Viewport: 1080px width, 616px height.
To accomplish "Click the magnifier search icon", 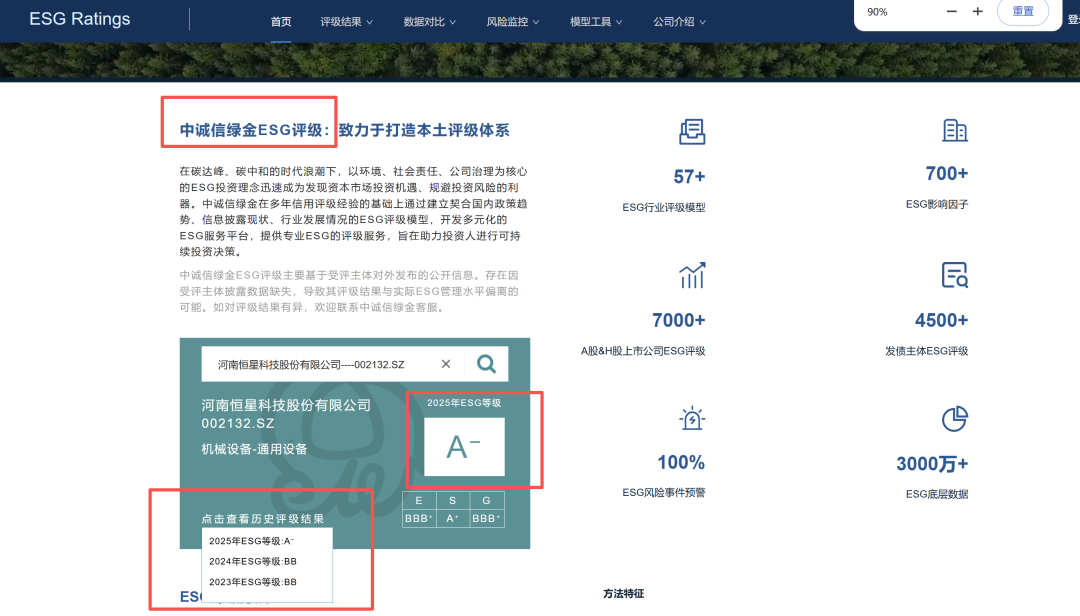I will tap(486, 364).
